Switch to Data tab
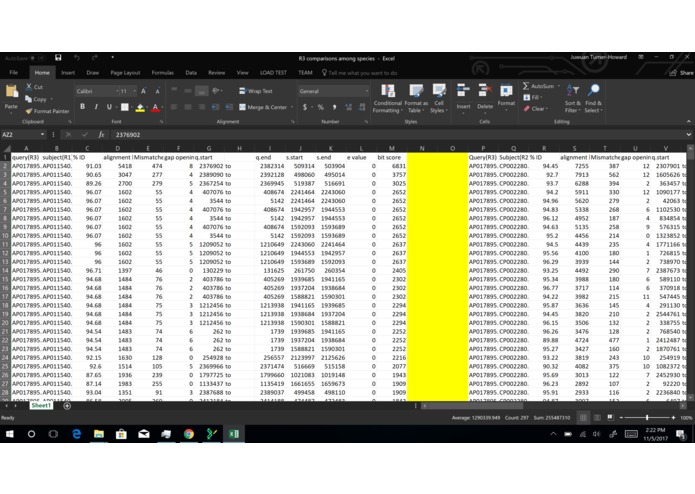Viewport: 695px width, 494px height. click(x=191, y=73)
